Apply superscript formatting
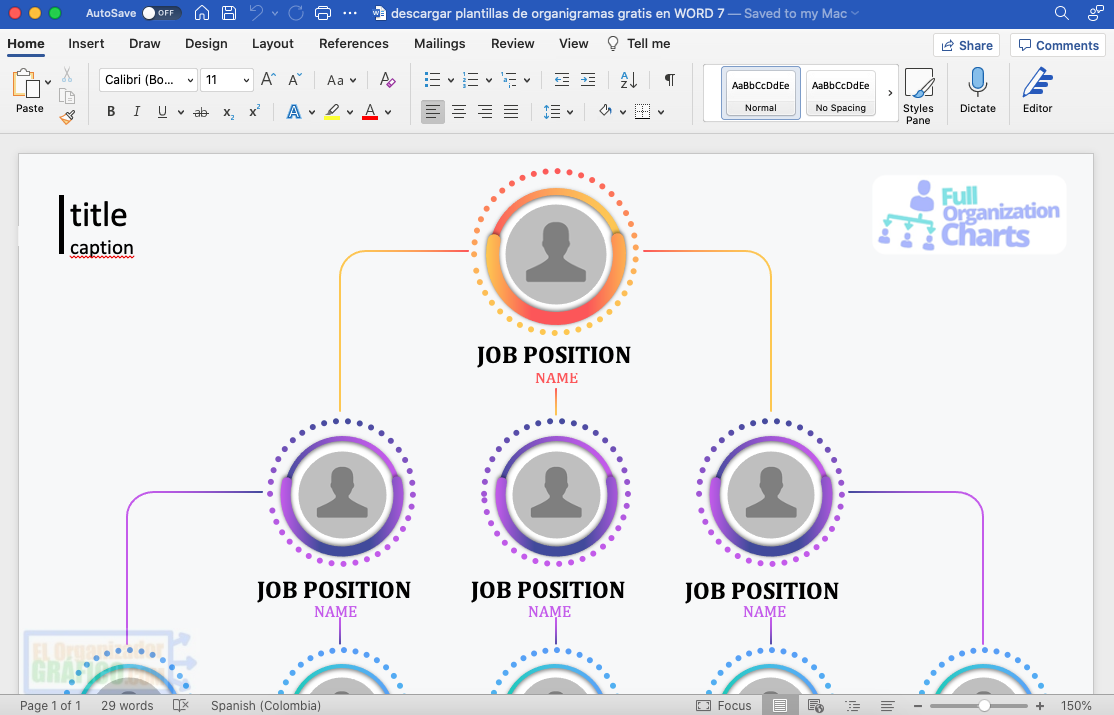The width and height of the screenshot is (1114, 715). pyautogui.click(x=254, y=112)
